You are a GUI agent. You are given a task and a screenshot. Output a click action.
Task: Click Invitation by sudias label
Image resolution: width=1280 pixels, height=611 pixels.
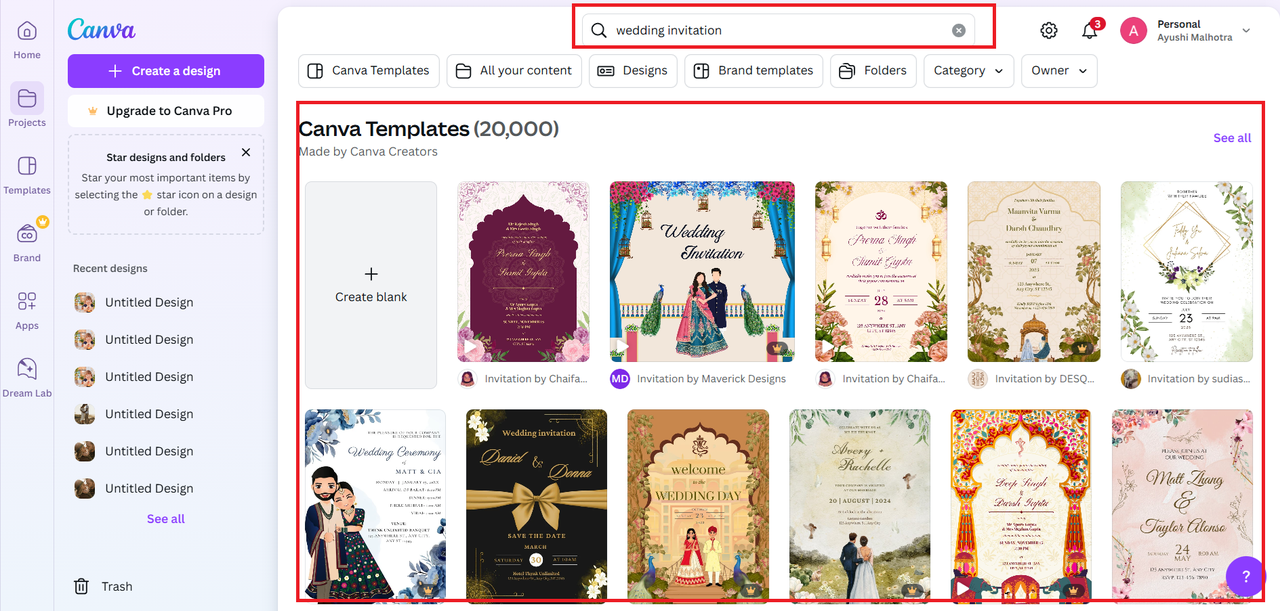point(1200,379)
